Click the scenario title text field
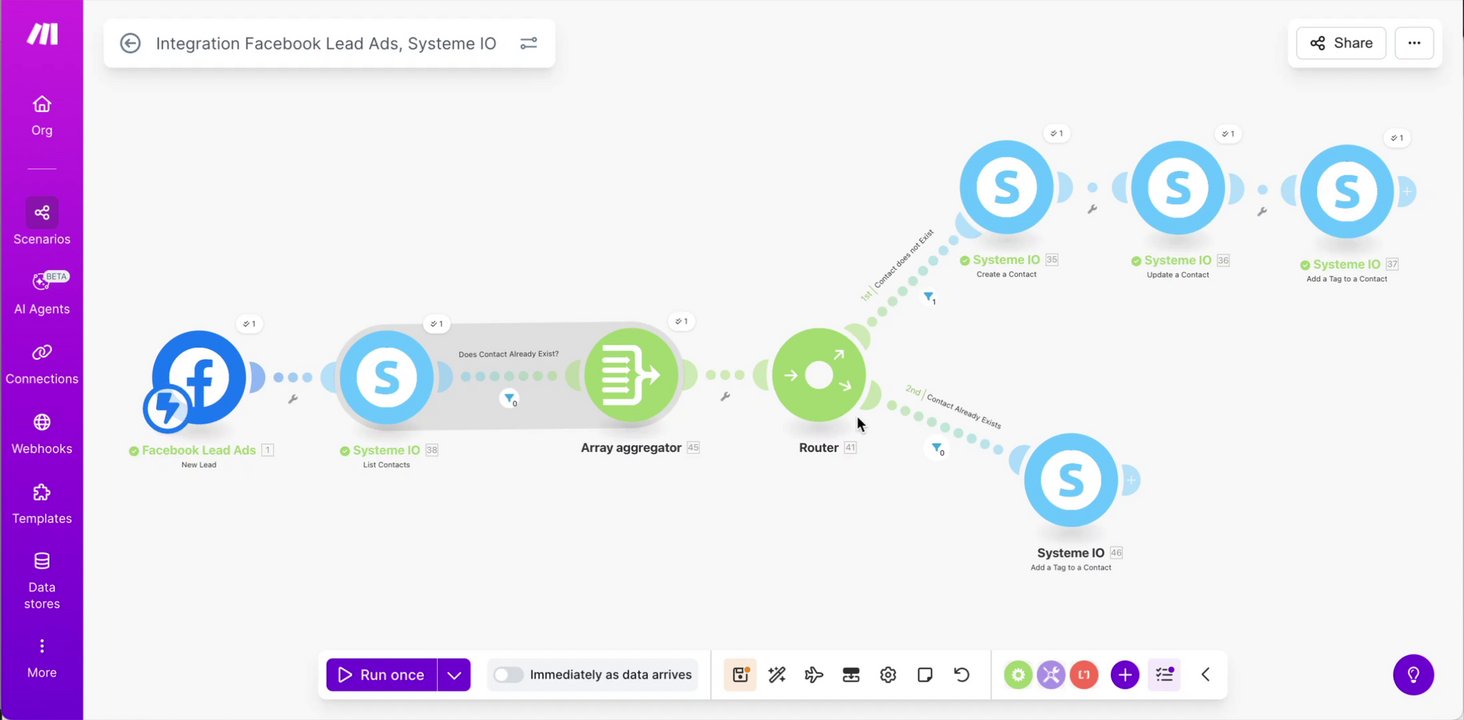Screen dimensions: 1464x720 coord(326,43)
